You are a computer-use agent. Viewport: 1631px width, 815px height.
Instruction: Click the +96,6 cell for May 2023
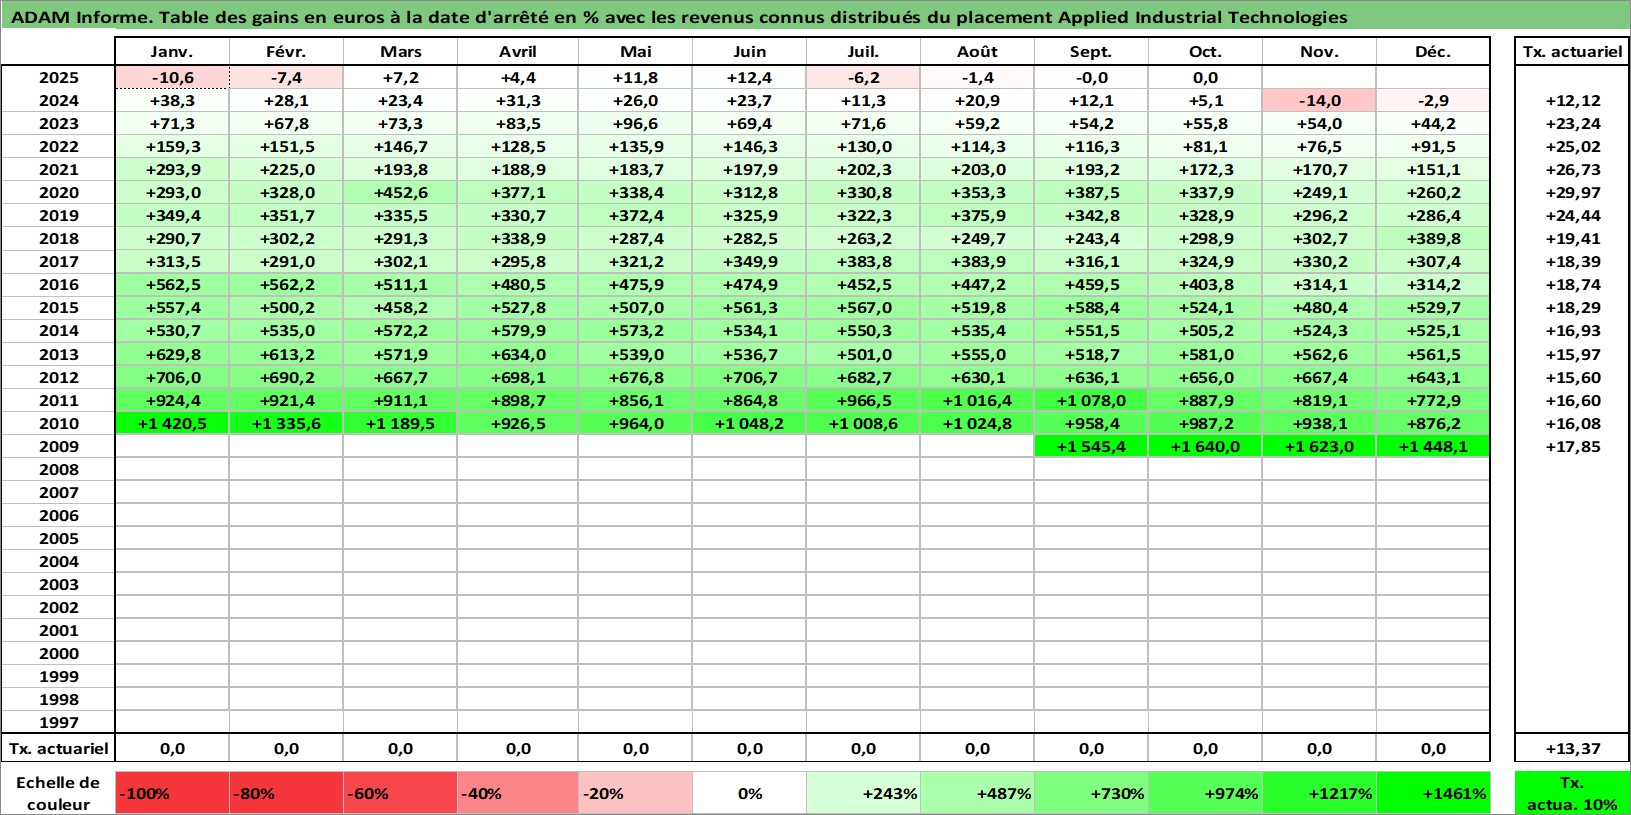coord(635,123)
